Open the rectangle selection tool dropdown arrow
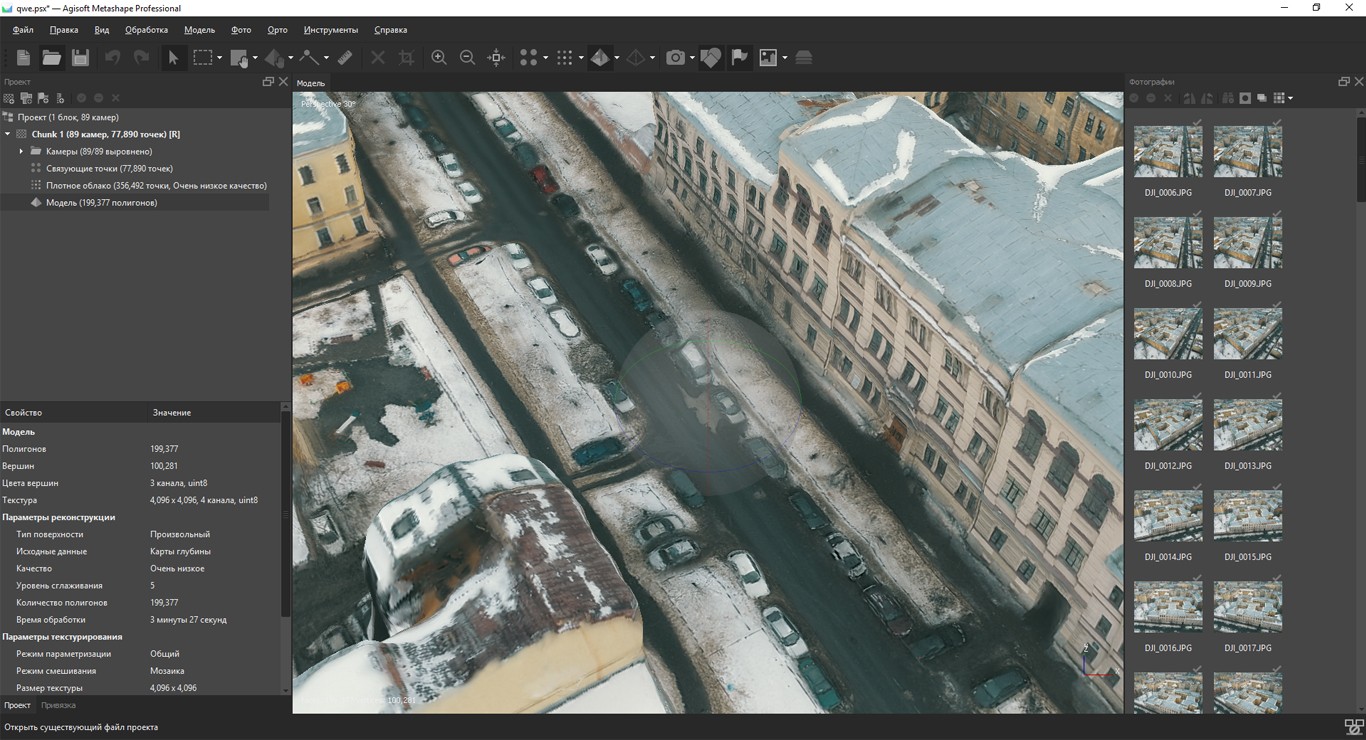This screenshot has height=740, width=1366. tap(219, 58)
